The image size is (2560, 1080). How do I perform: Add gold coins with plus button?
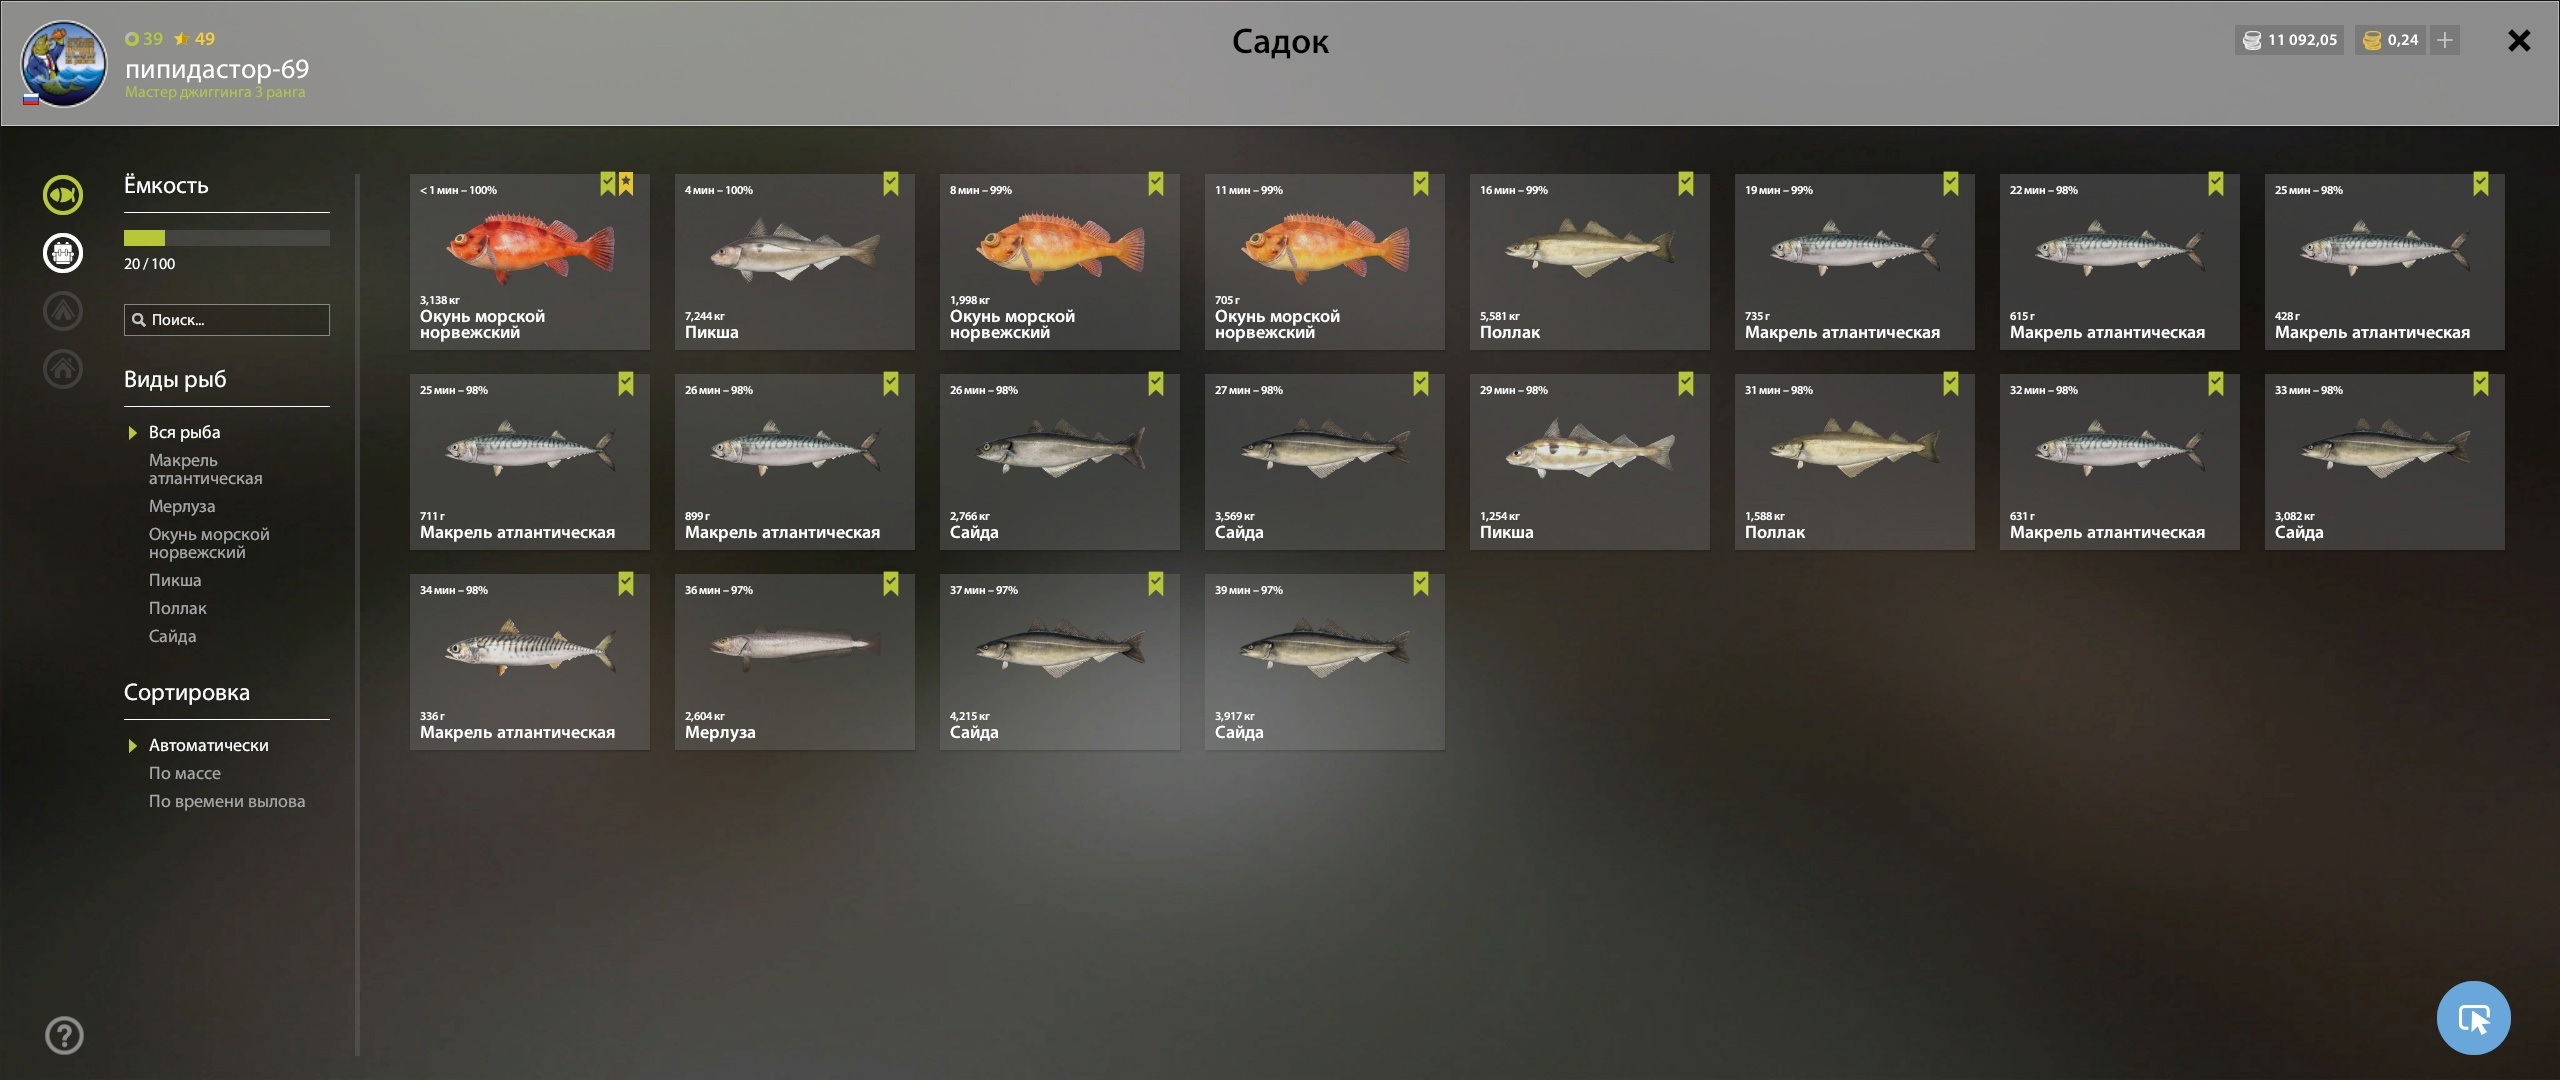tap(2445, 40)
